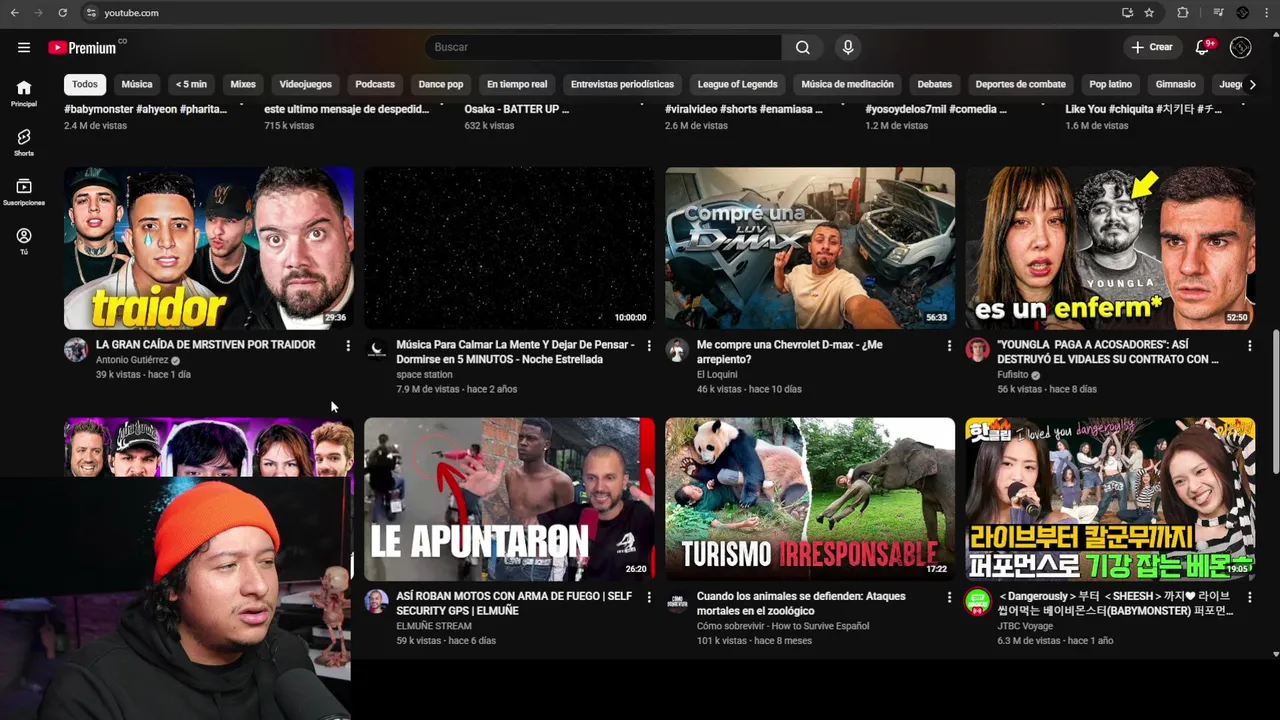Open title LA GRAN CAÍDA DE MRSTIVEN POR TRAIDOR
Viewport: 1280px width, 720px height.
[205, 345]
